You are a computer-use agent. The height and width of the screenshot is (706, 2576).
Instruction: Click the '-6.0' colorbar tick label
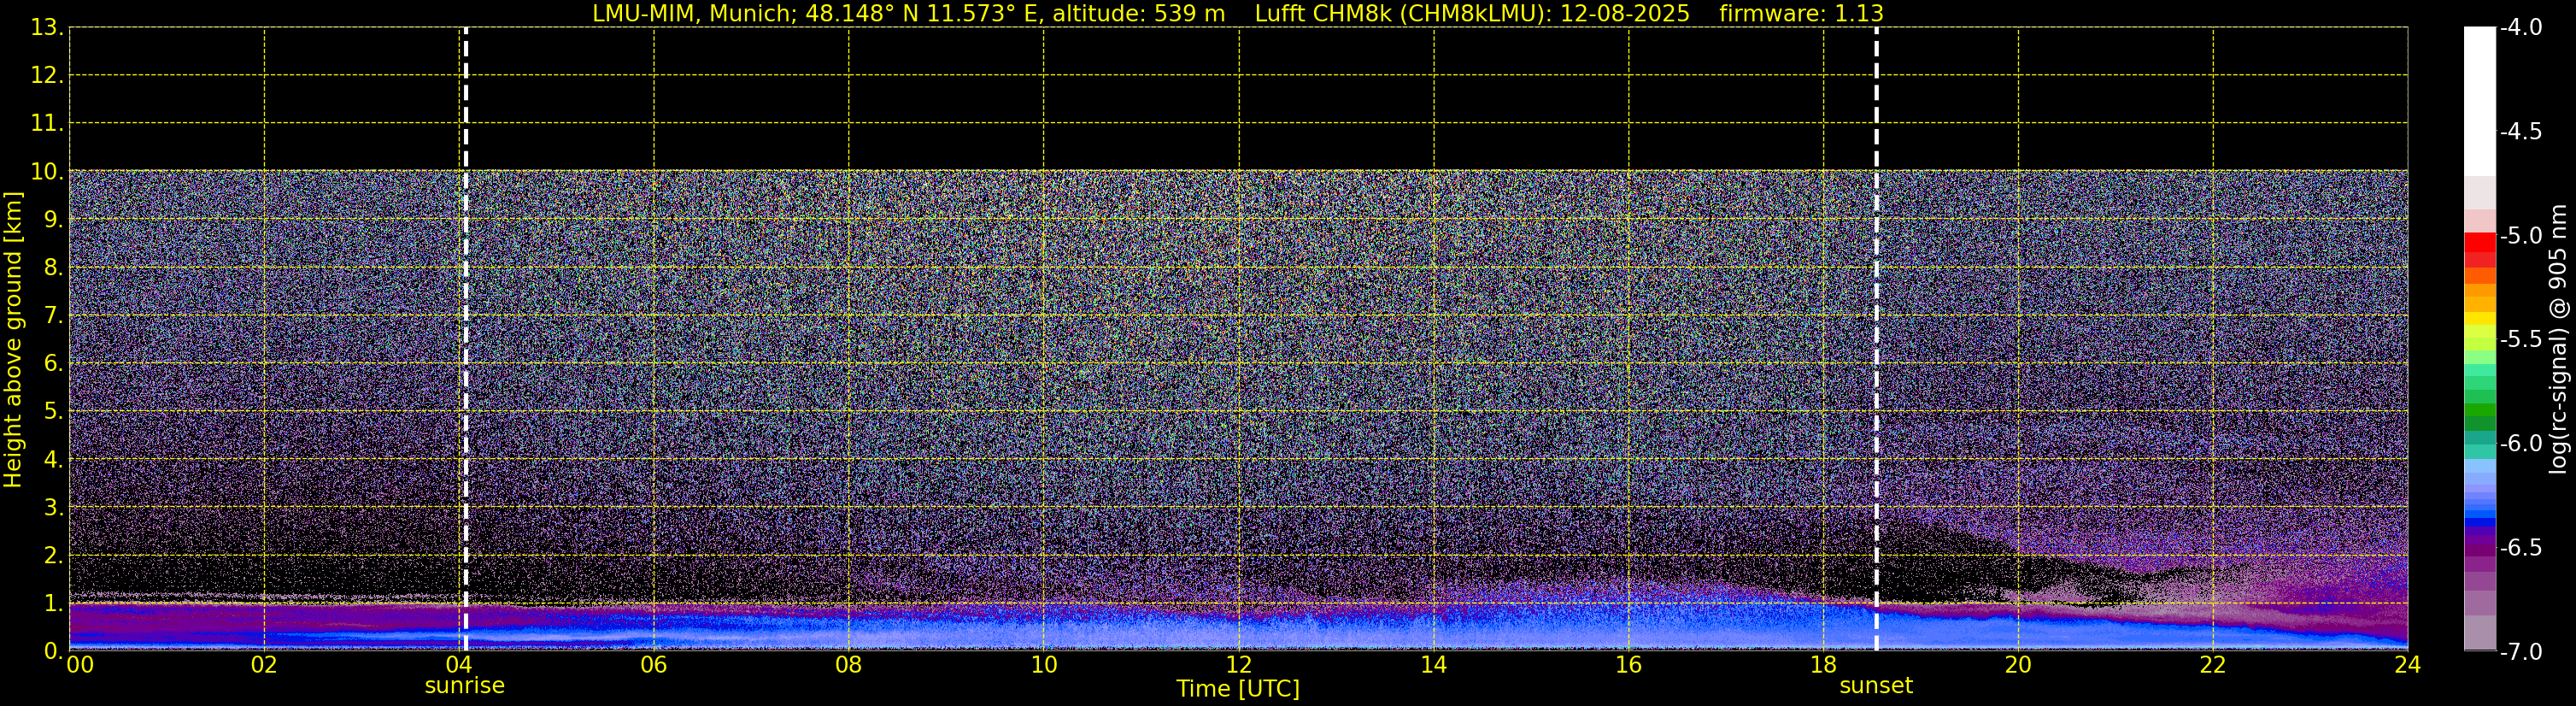pos(2520,443)
